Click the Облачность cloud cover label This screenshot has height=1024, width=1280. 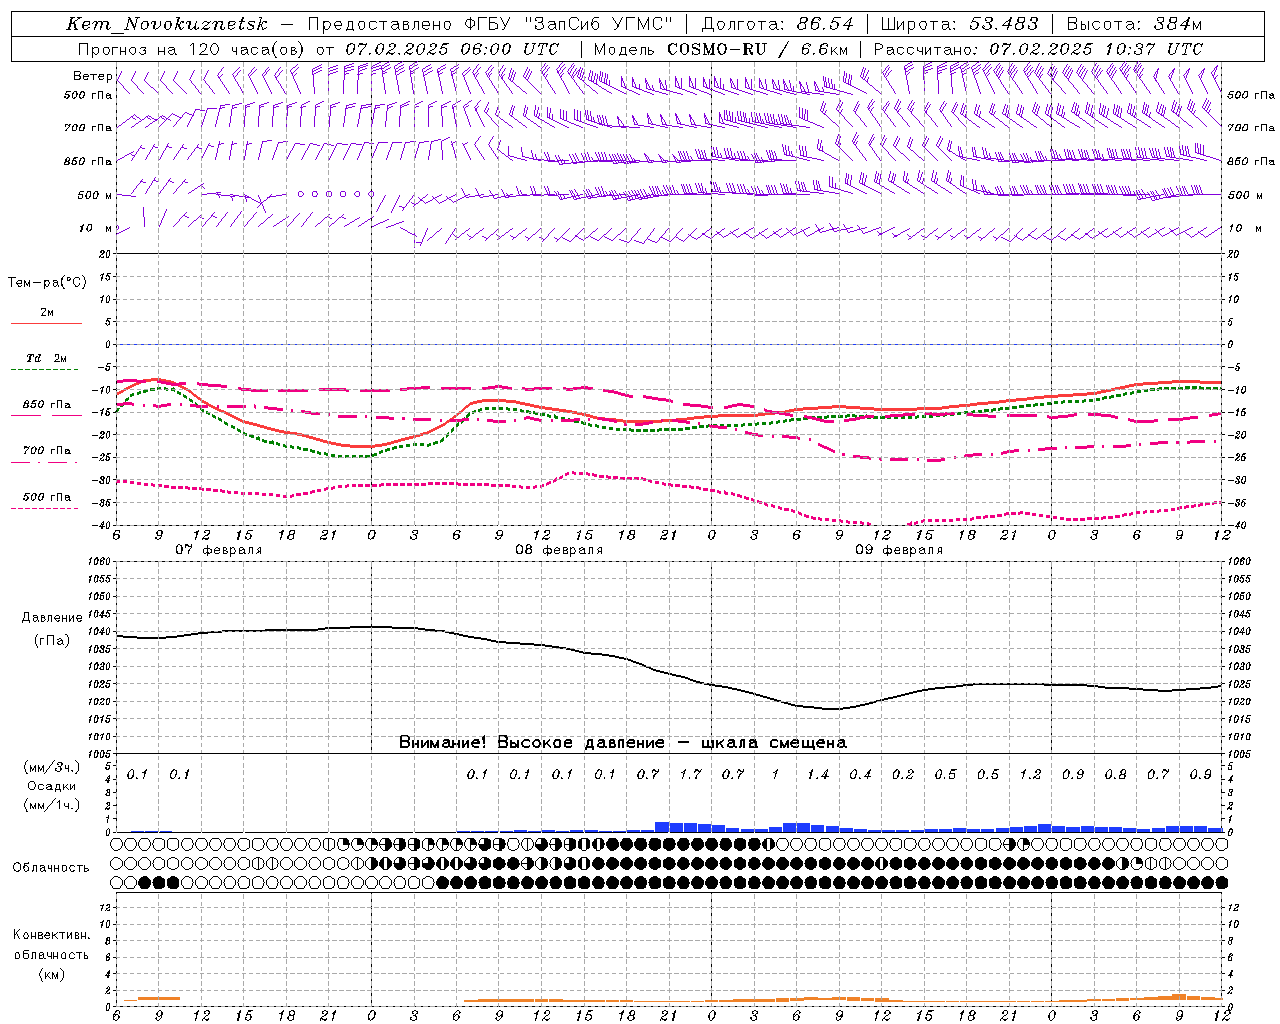click(51, 868)
